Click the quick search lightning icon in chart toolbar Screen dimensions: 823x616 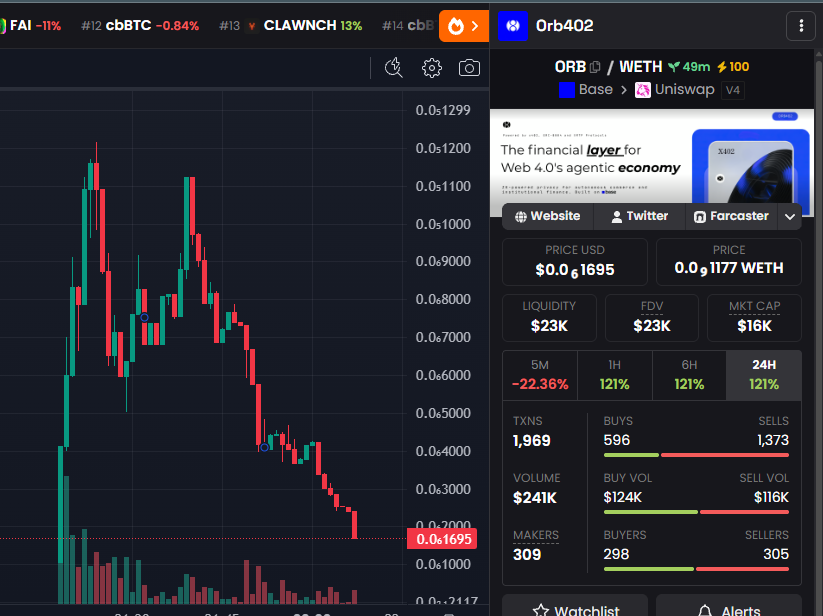pyautogui.click(x=394, y=68)
